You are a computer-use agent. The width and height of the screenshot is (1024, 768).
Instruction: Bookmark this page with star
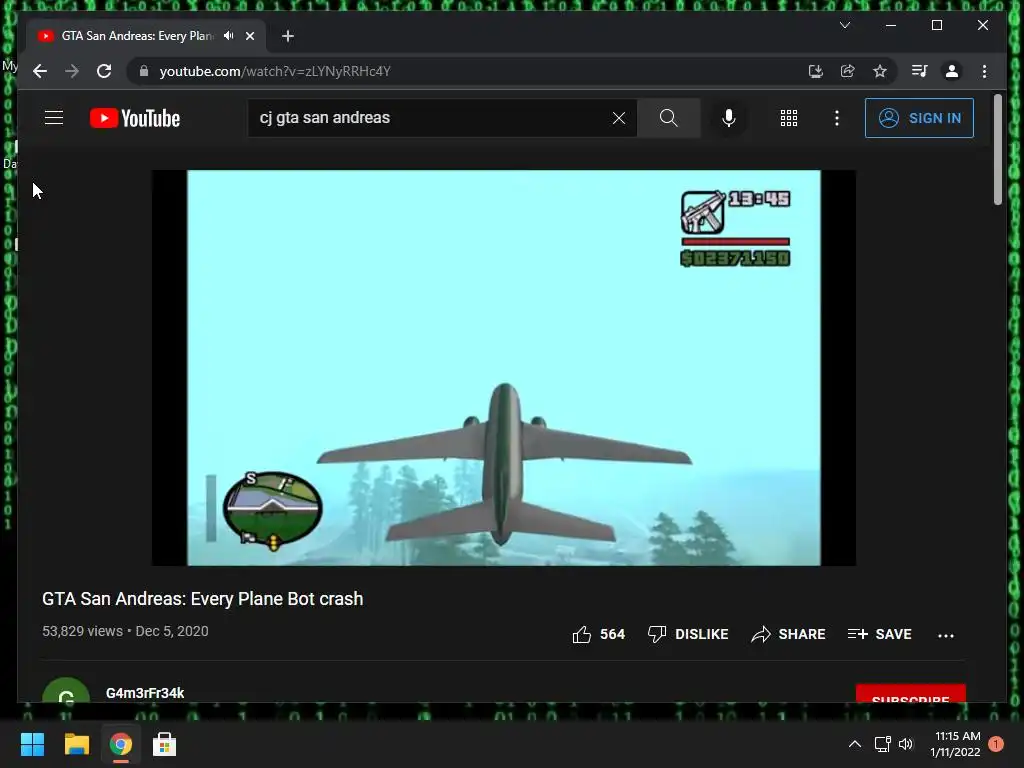(880, 71)
